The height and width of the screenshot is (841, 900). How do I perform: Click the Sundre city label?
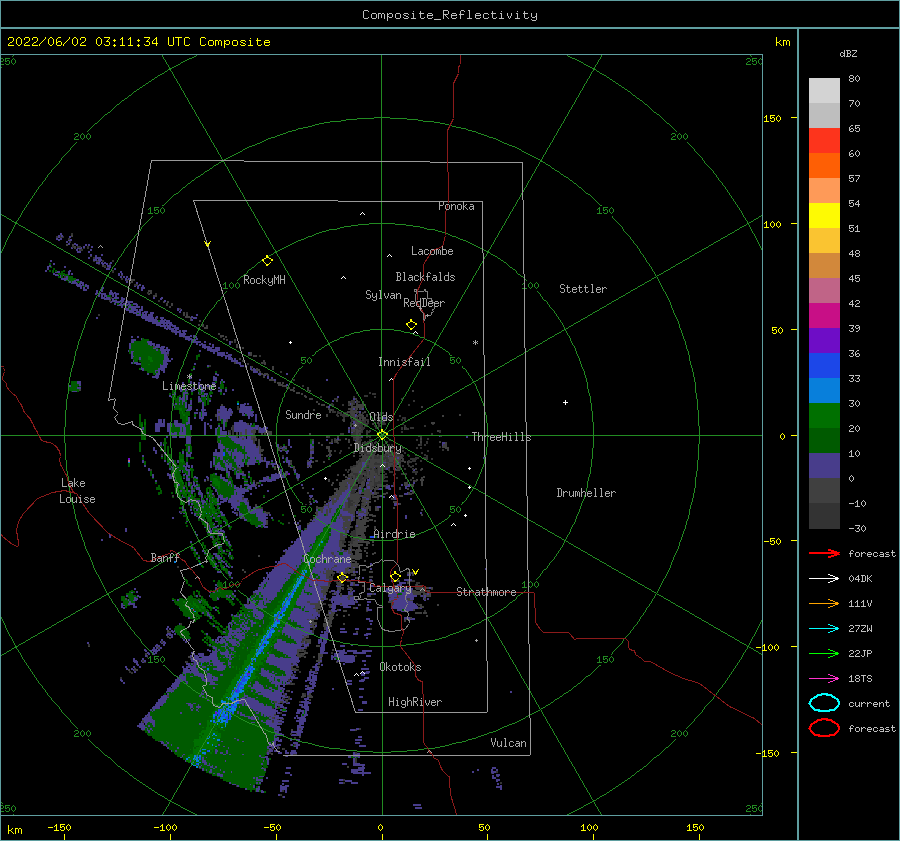(303, 414)
